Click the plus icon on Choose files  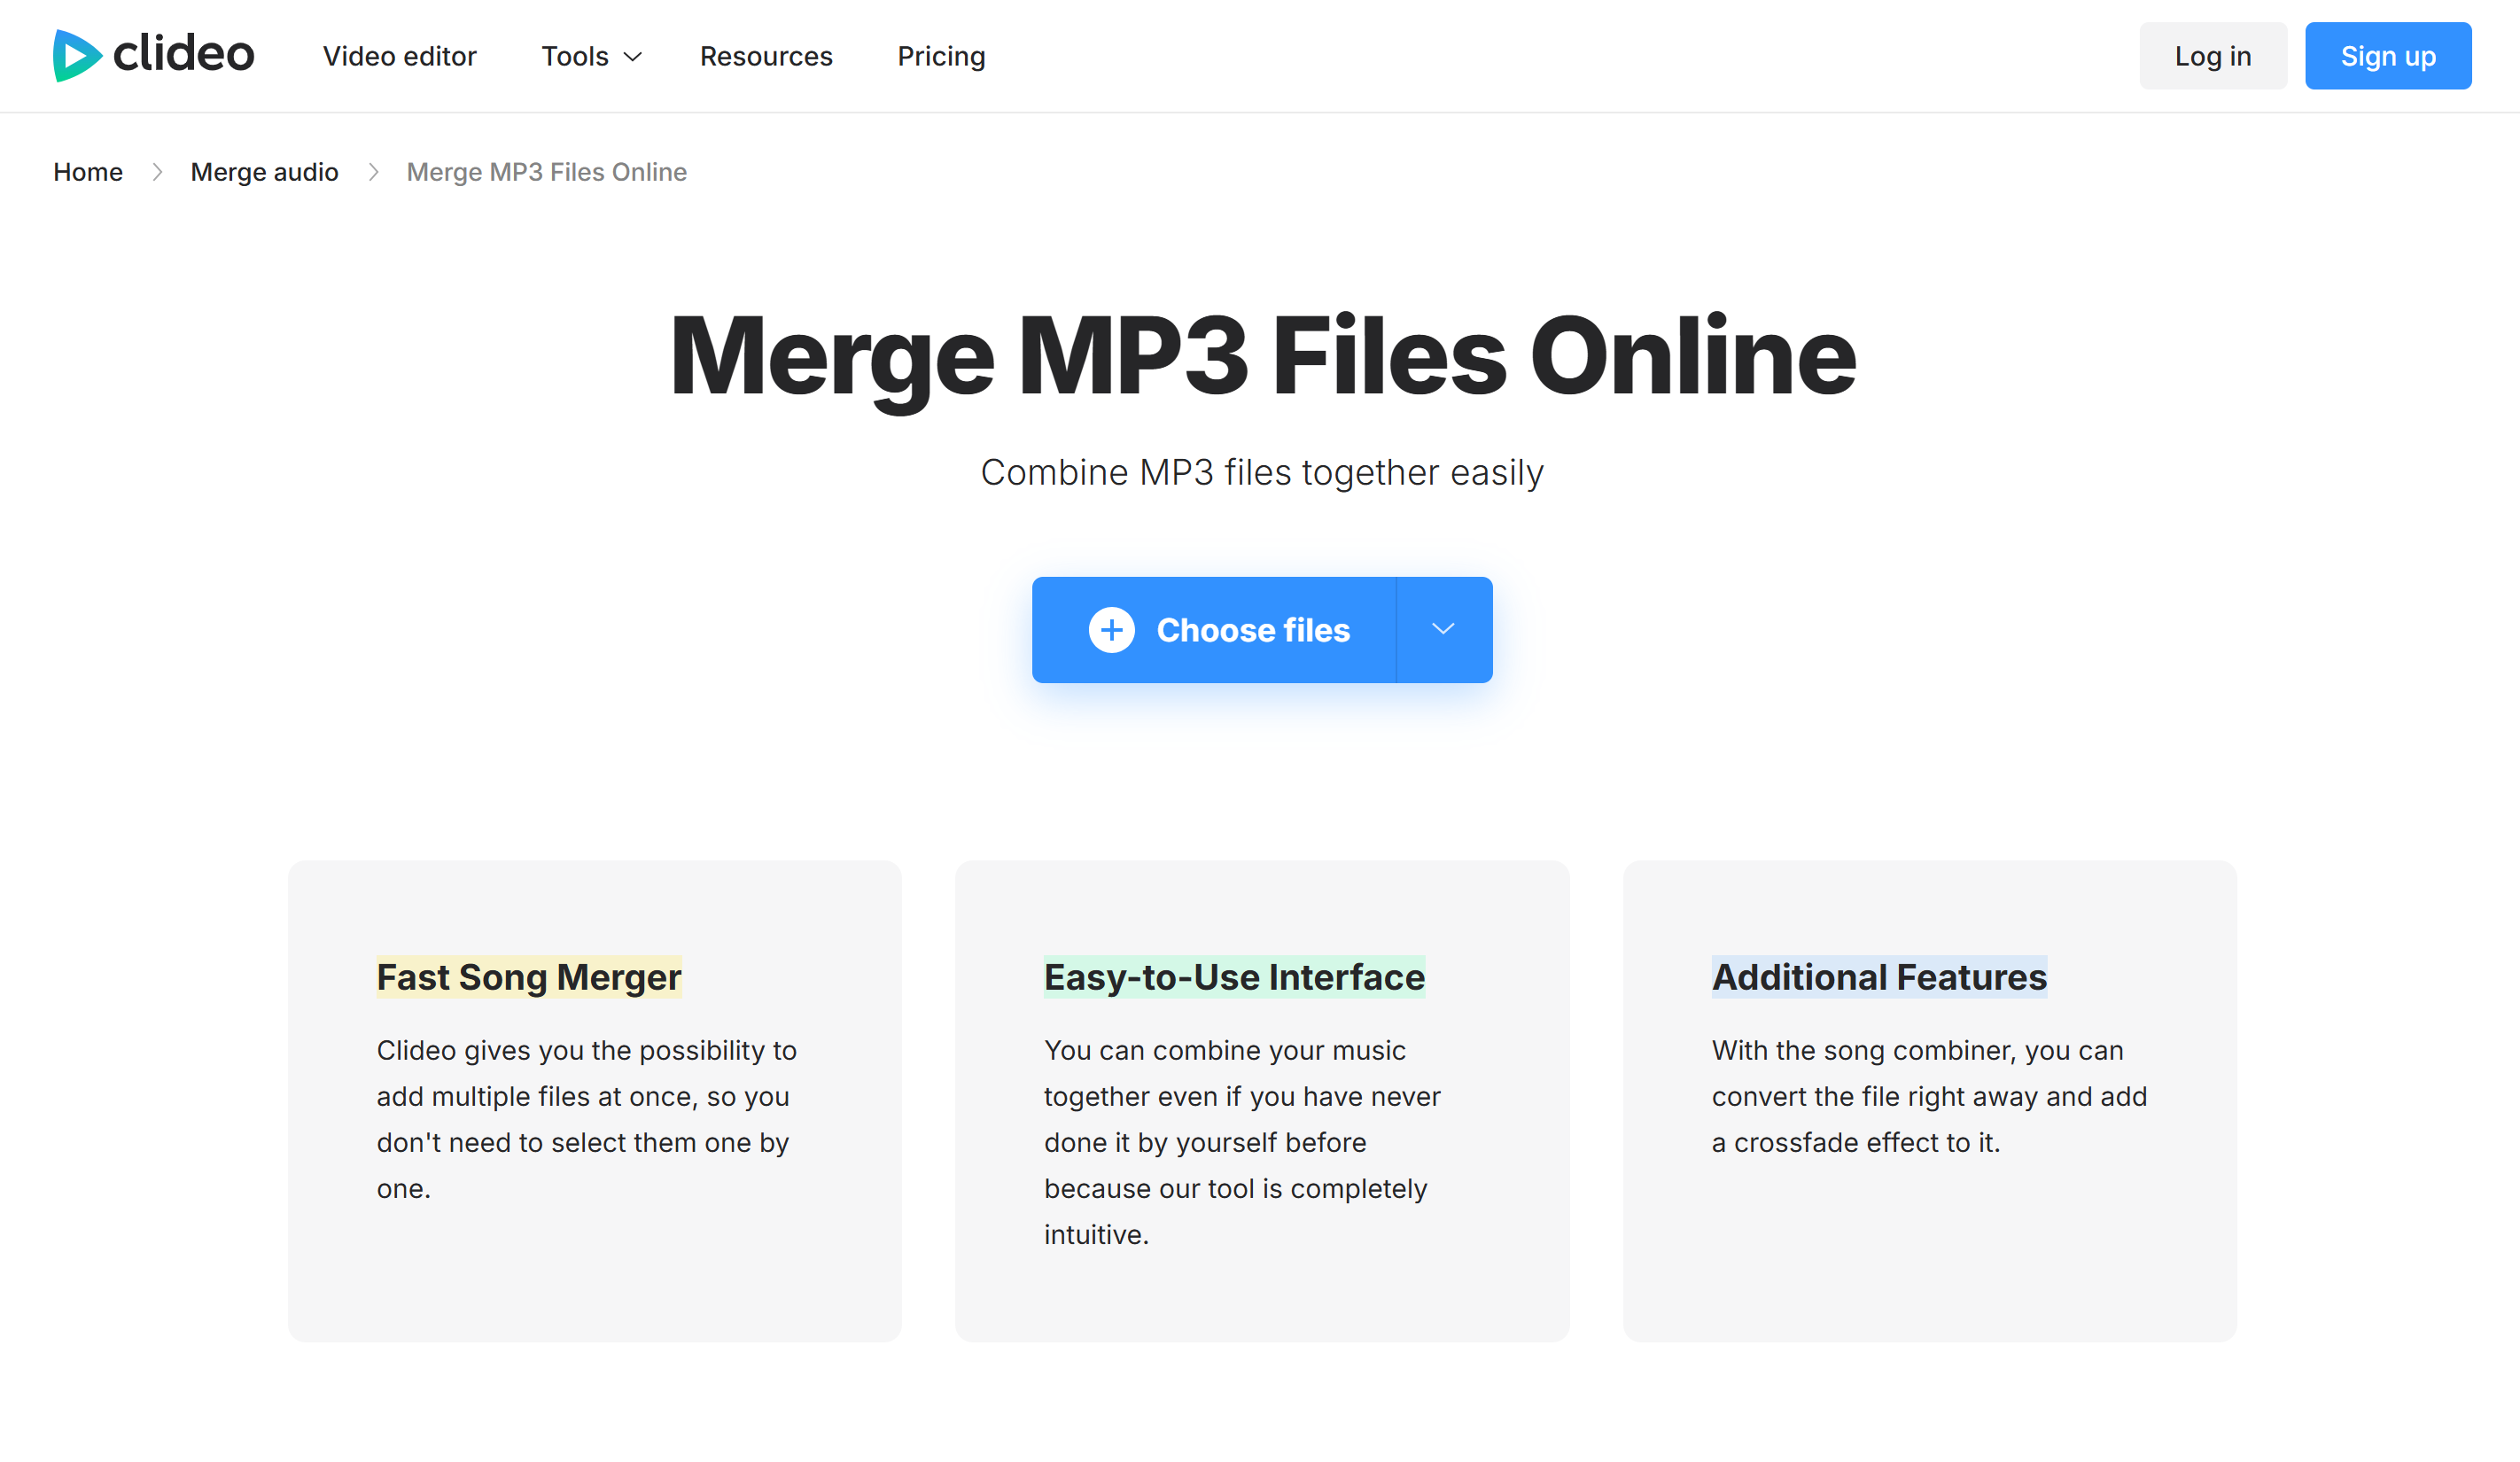1111,630
